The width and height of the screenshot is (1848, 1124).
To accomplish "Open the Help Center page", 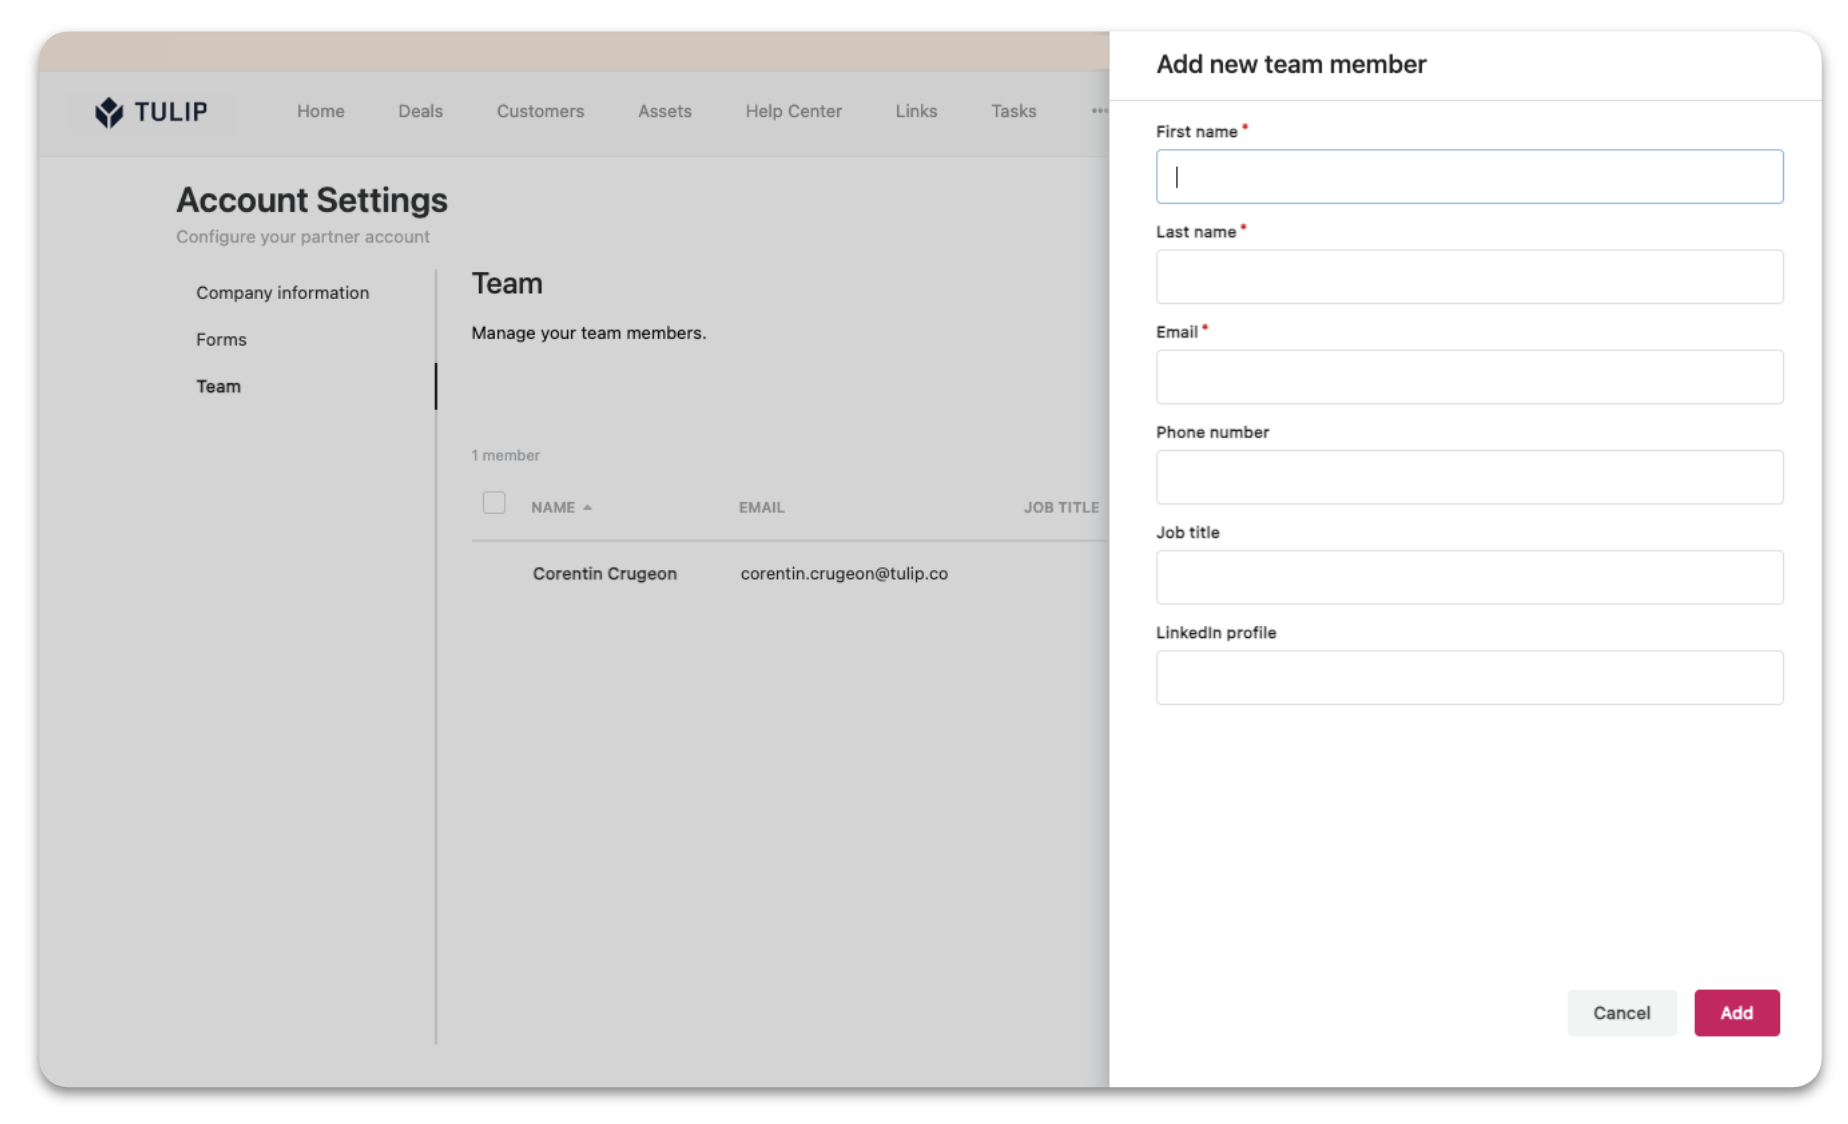I will click(793, 111).
